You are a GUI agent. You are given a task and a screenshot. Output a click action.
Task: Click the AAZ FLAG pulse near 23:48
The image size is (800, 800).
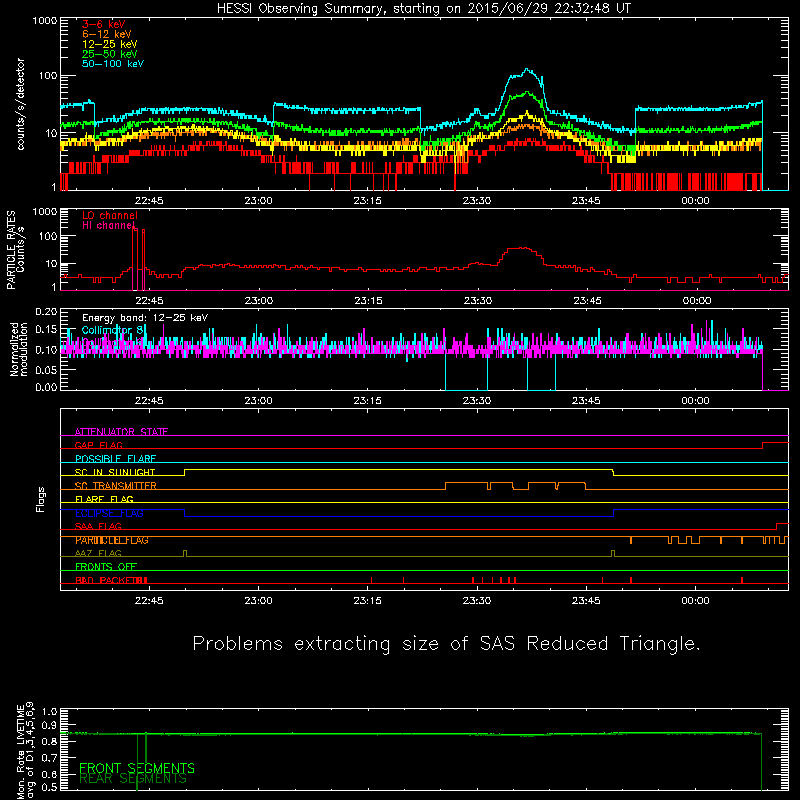click(x=613, y=554)
